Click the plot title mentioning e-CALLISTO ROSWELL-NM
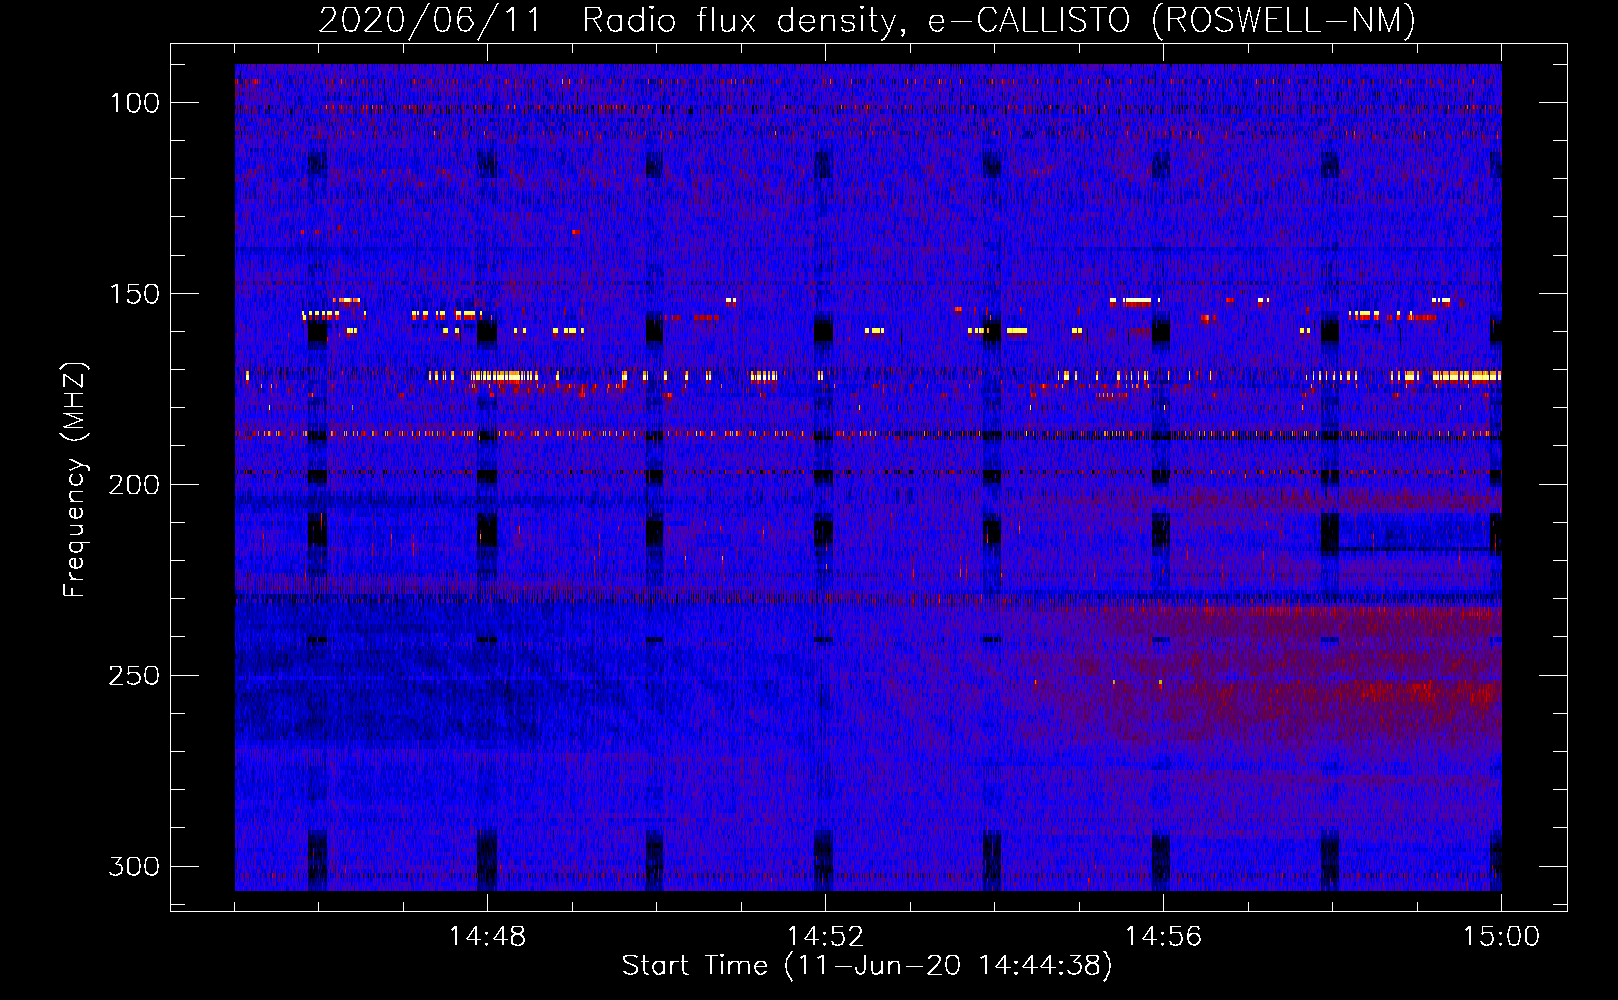The width and height of the screenshot is (1618, 1000). (x=867, y=20)
